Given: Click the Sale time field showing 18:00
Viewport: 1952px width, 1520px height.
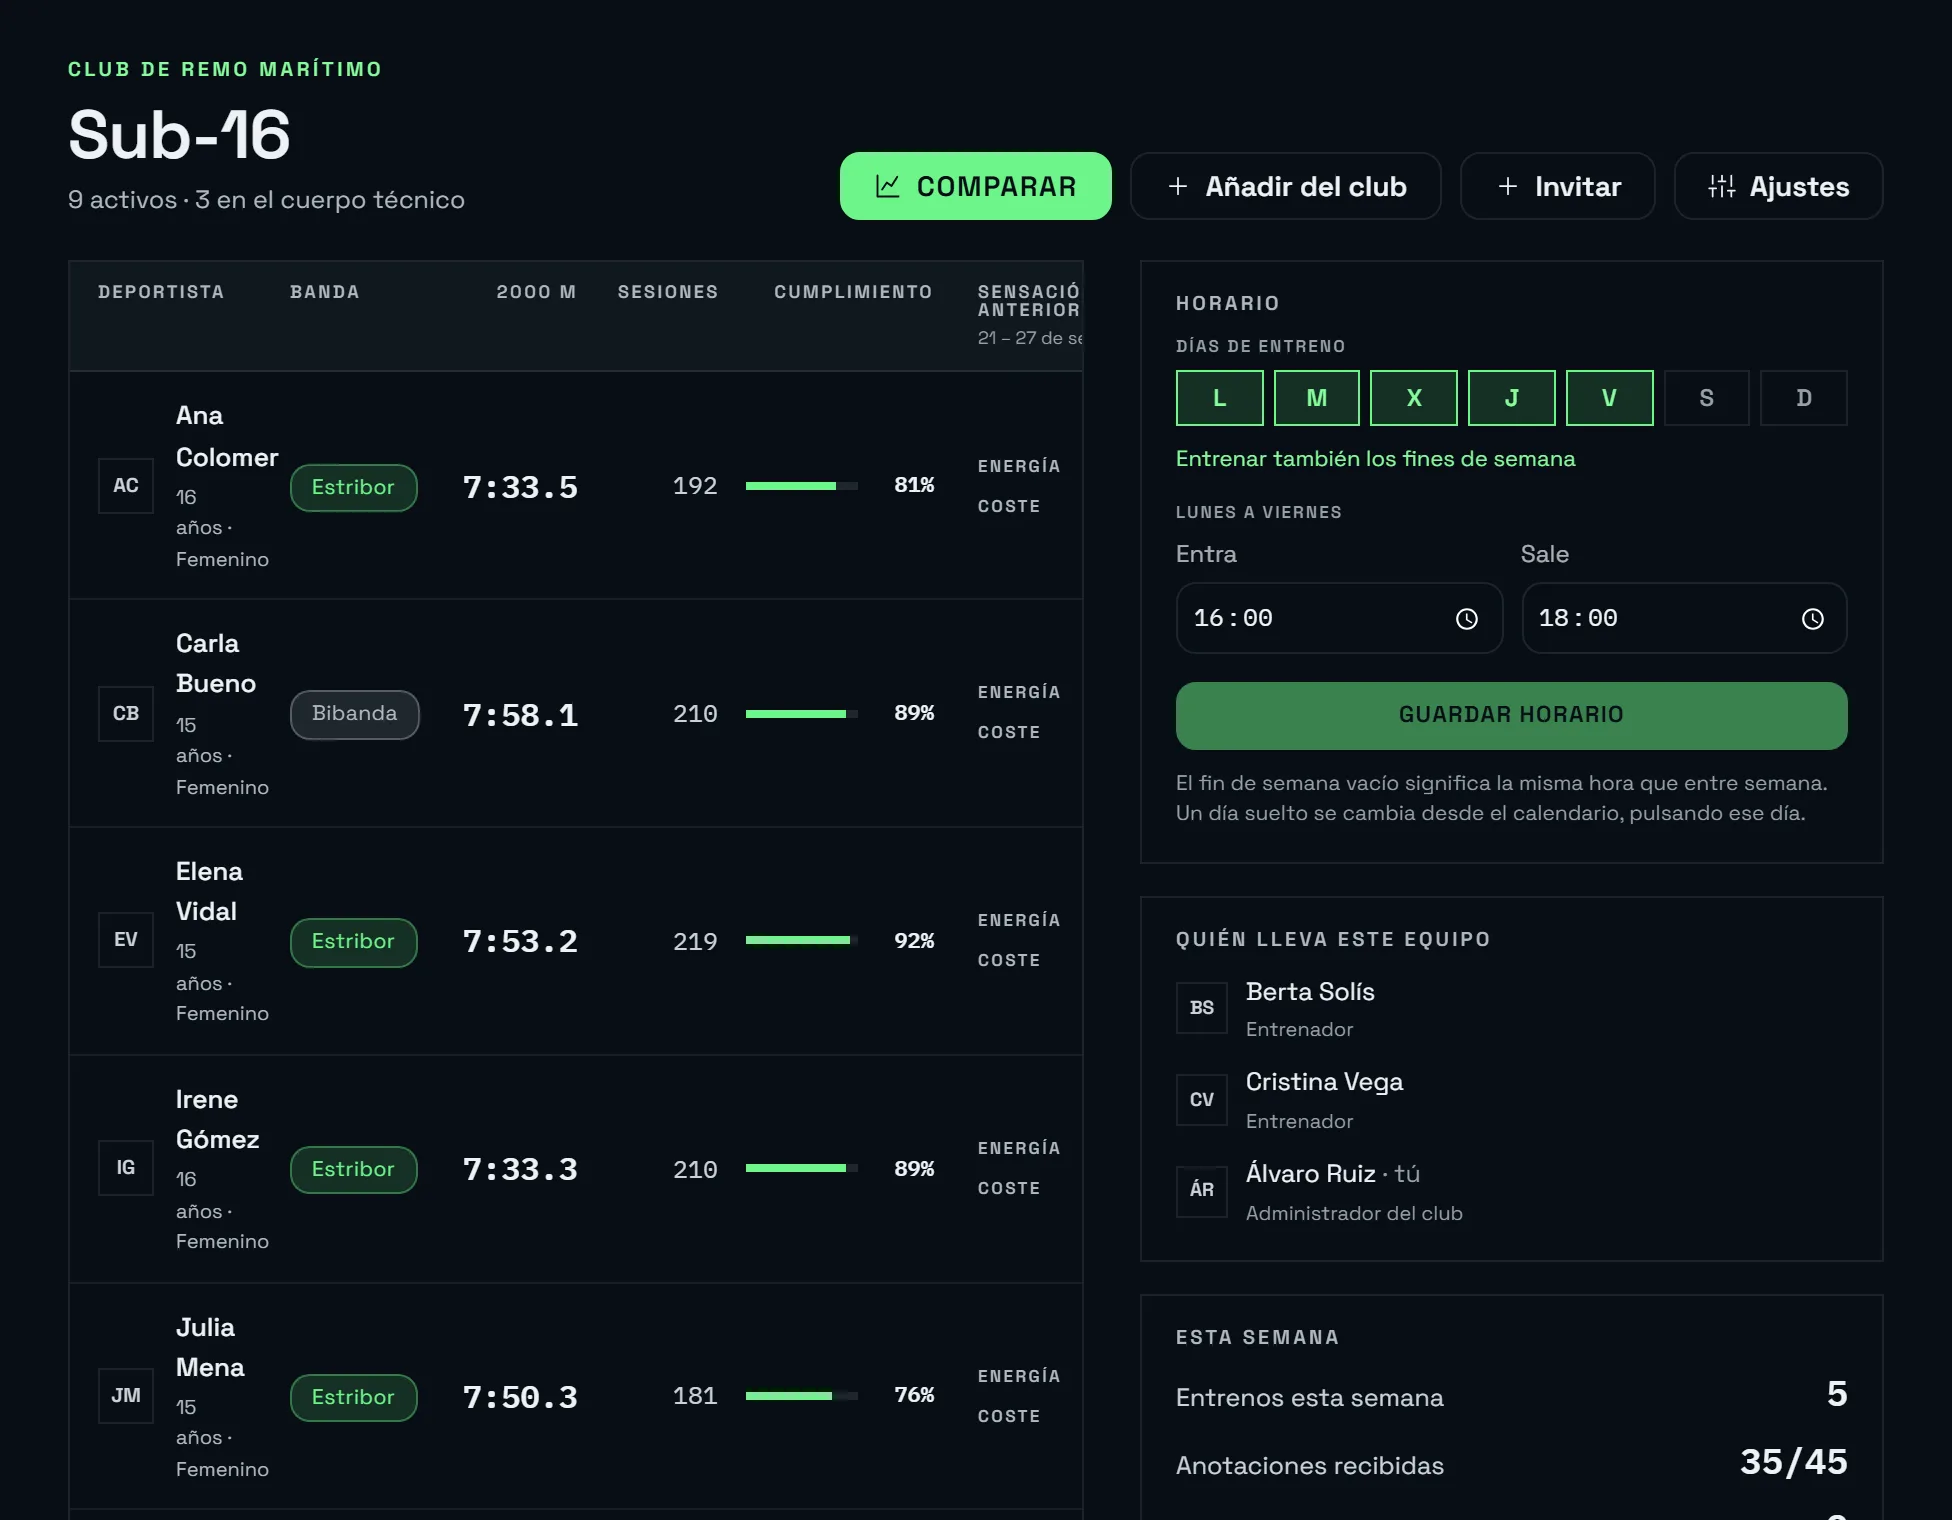Looking at the screenshot, I should pos(1685,618).
